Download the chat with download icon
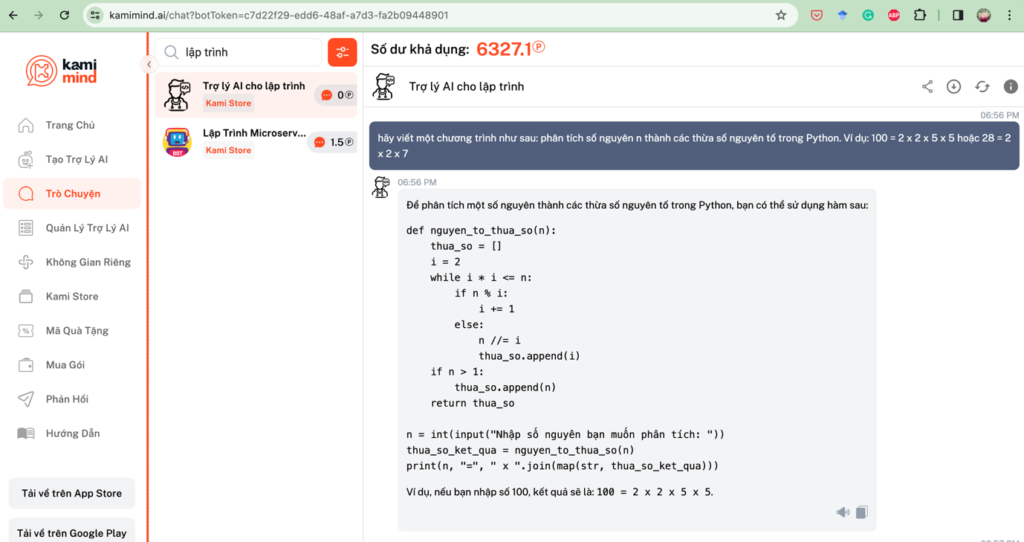 coord(954,86)
